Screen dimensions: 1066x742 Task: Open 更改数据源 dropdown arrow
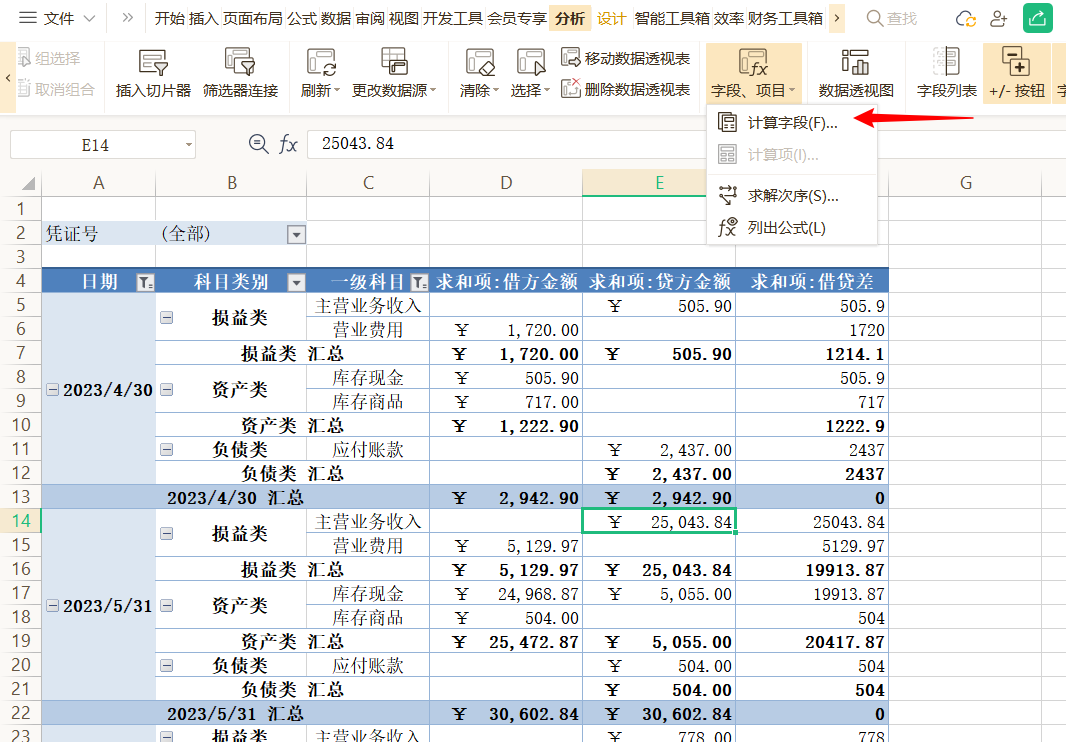click(x=433, y=90)
